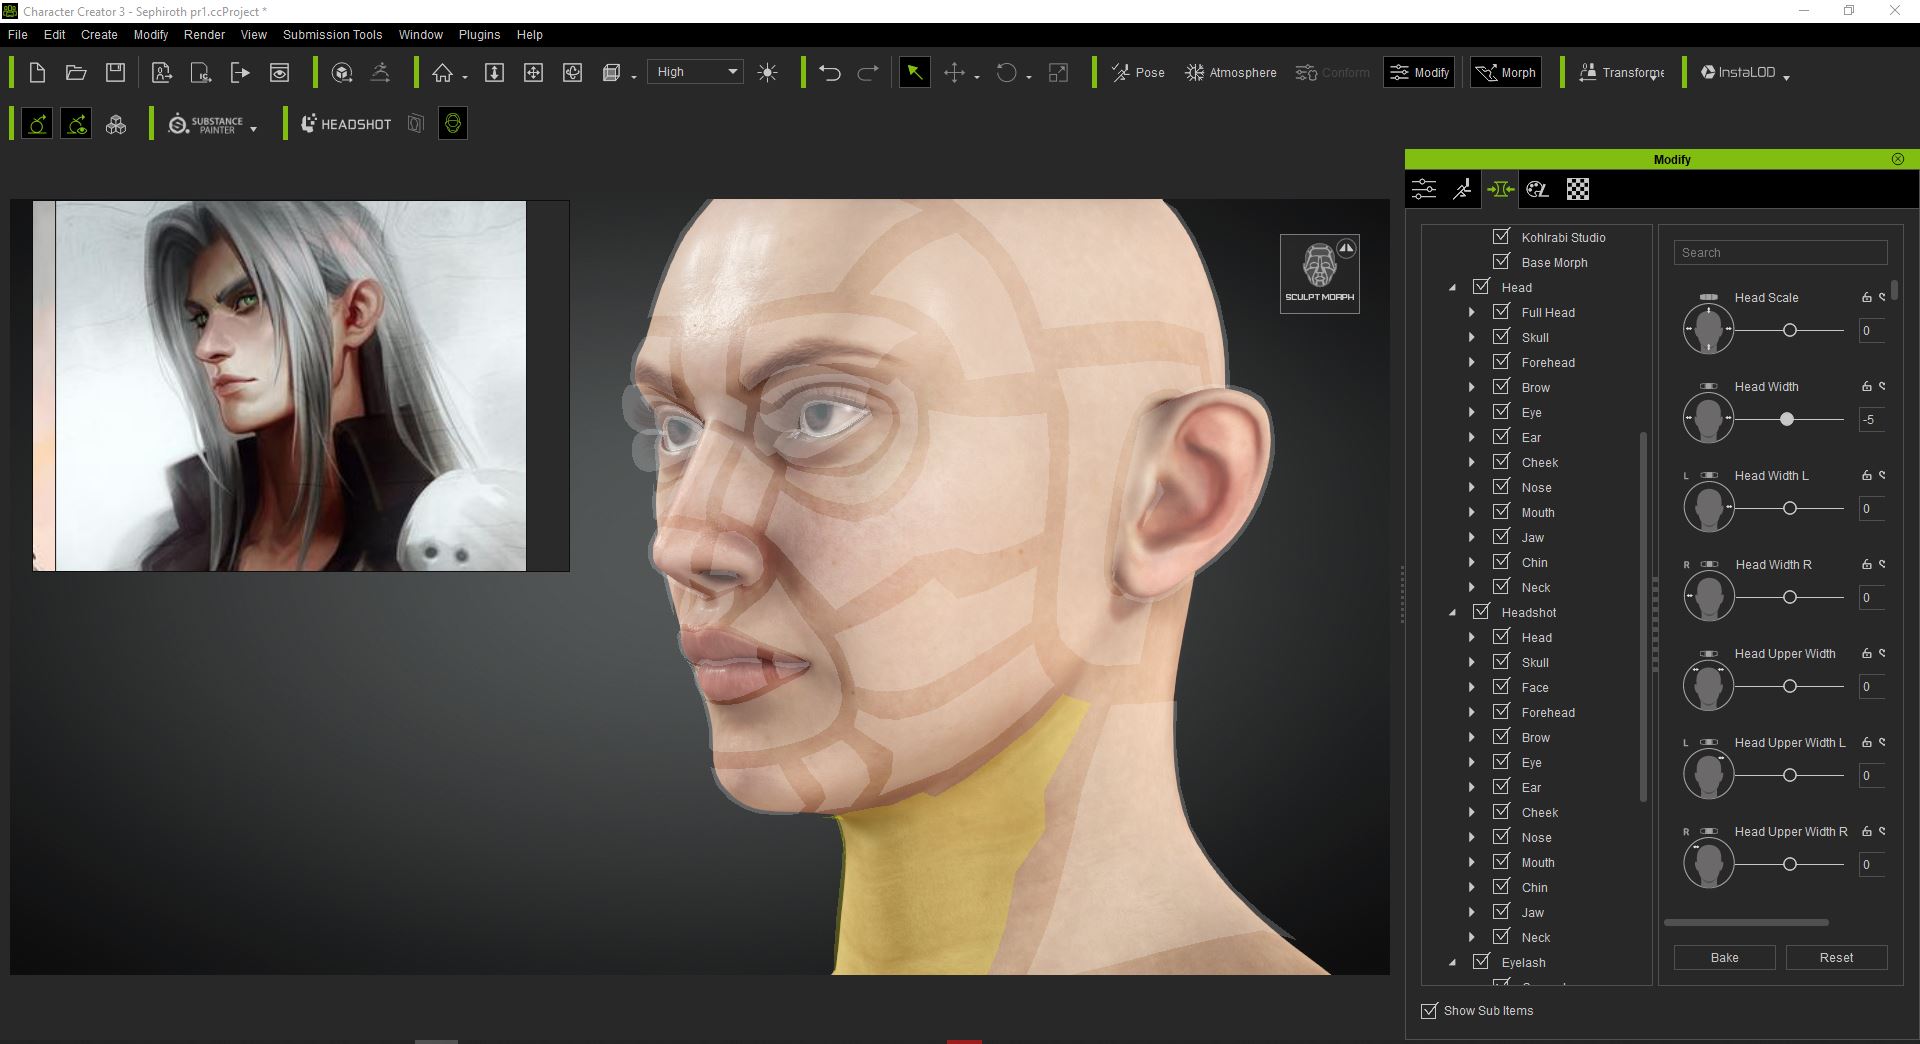Open the sliders attribute tab icon
The width and height of the screenshot is (1920, 1044).
tap(1424, 189)
